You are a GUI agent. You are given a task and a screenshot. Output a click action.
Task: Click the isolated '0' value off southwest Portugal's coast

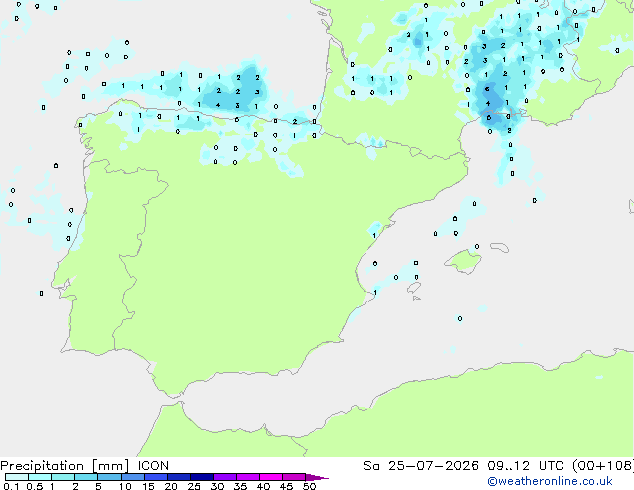[x=41, y=294]
